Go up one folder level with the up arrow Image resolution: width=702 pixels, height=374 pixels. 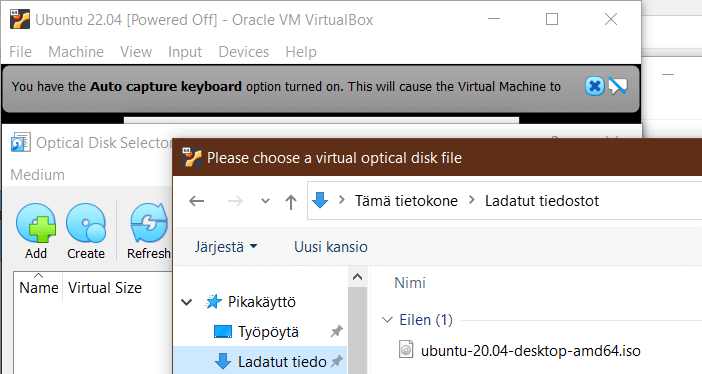291,202
